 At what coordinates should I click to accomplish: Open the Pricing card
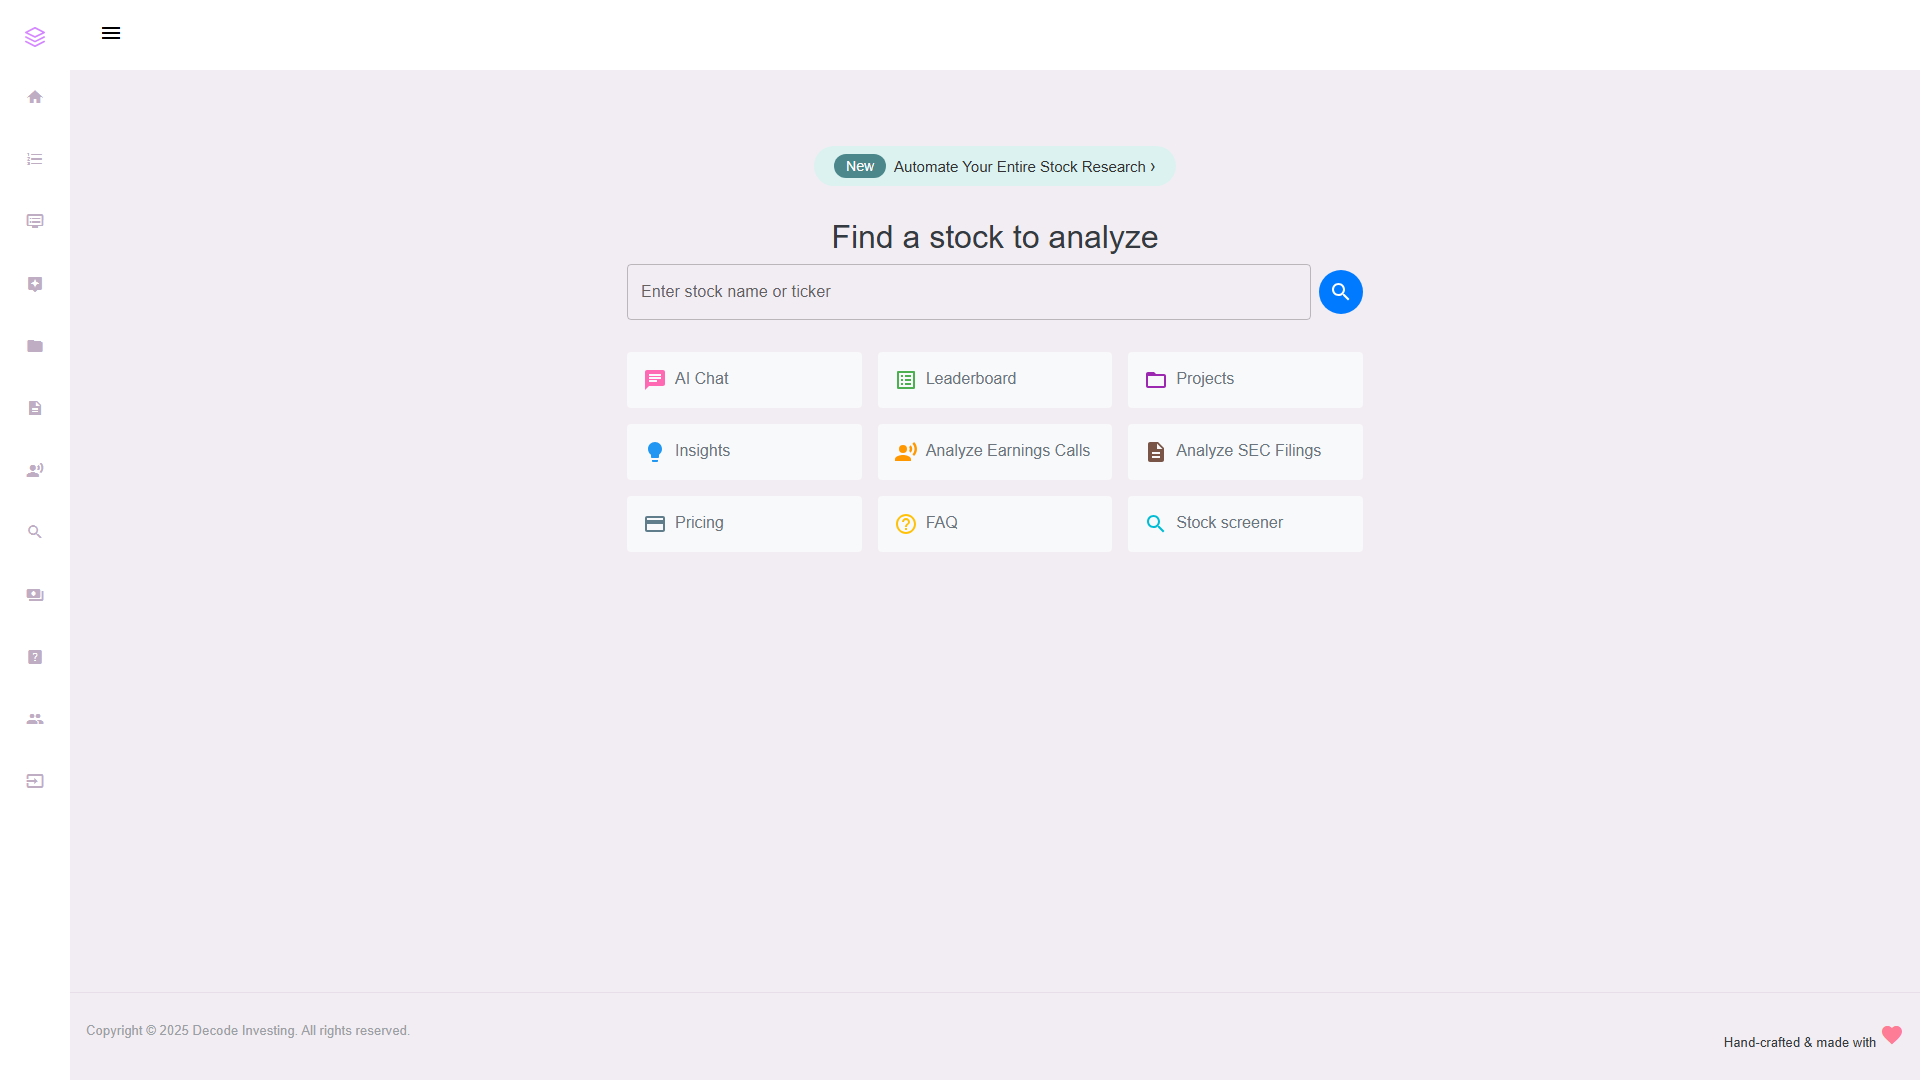[744, 523]
